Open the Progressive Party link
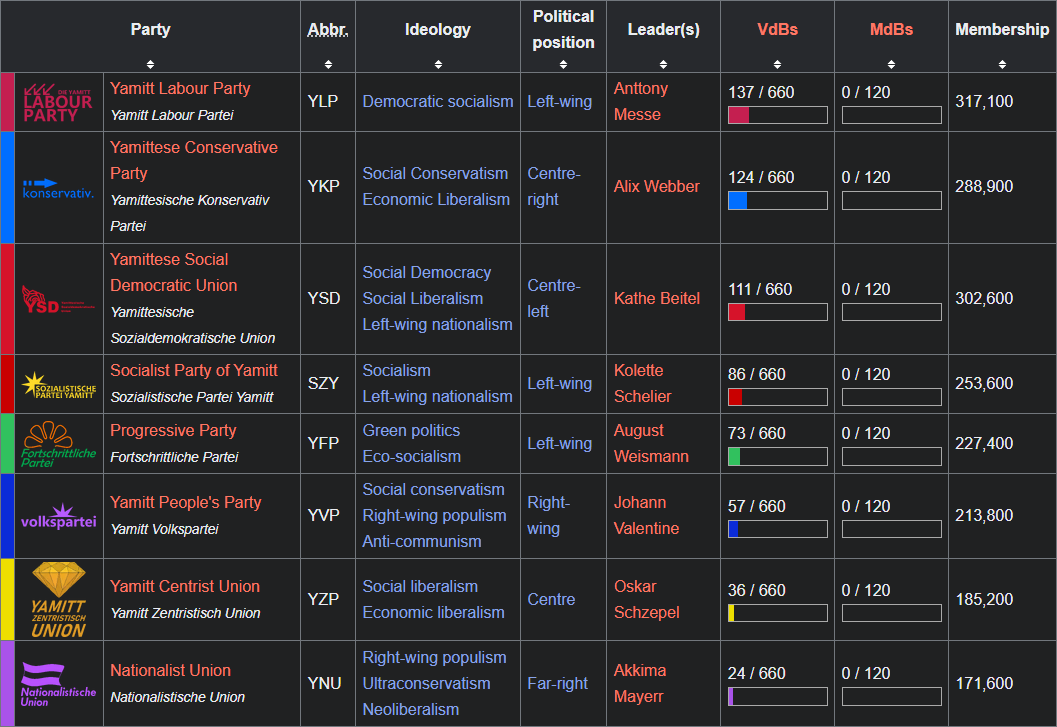Viewport: 1057px width, 727px height. [173, 430]
